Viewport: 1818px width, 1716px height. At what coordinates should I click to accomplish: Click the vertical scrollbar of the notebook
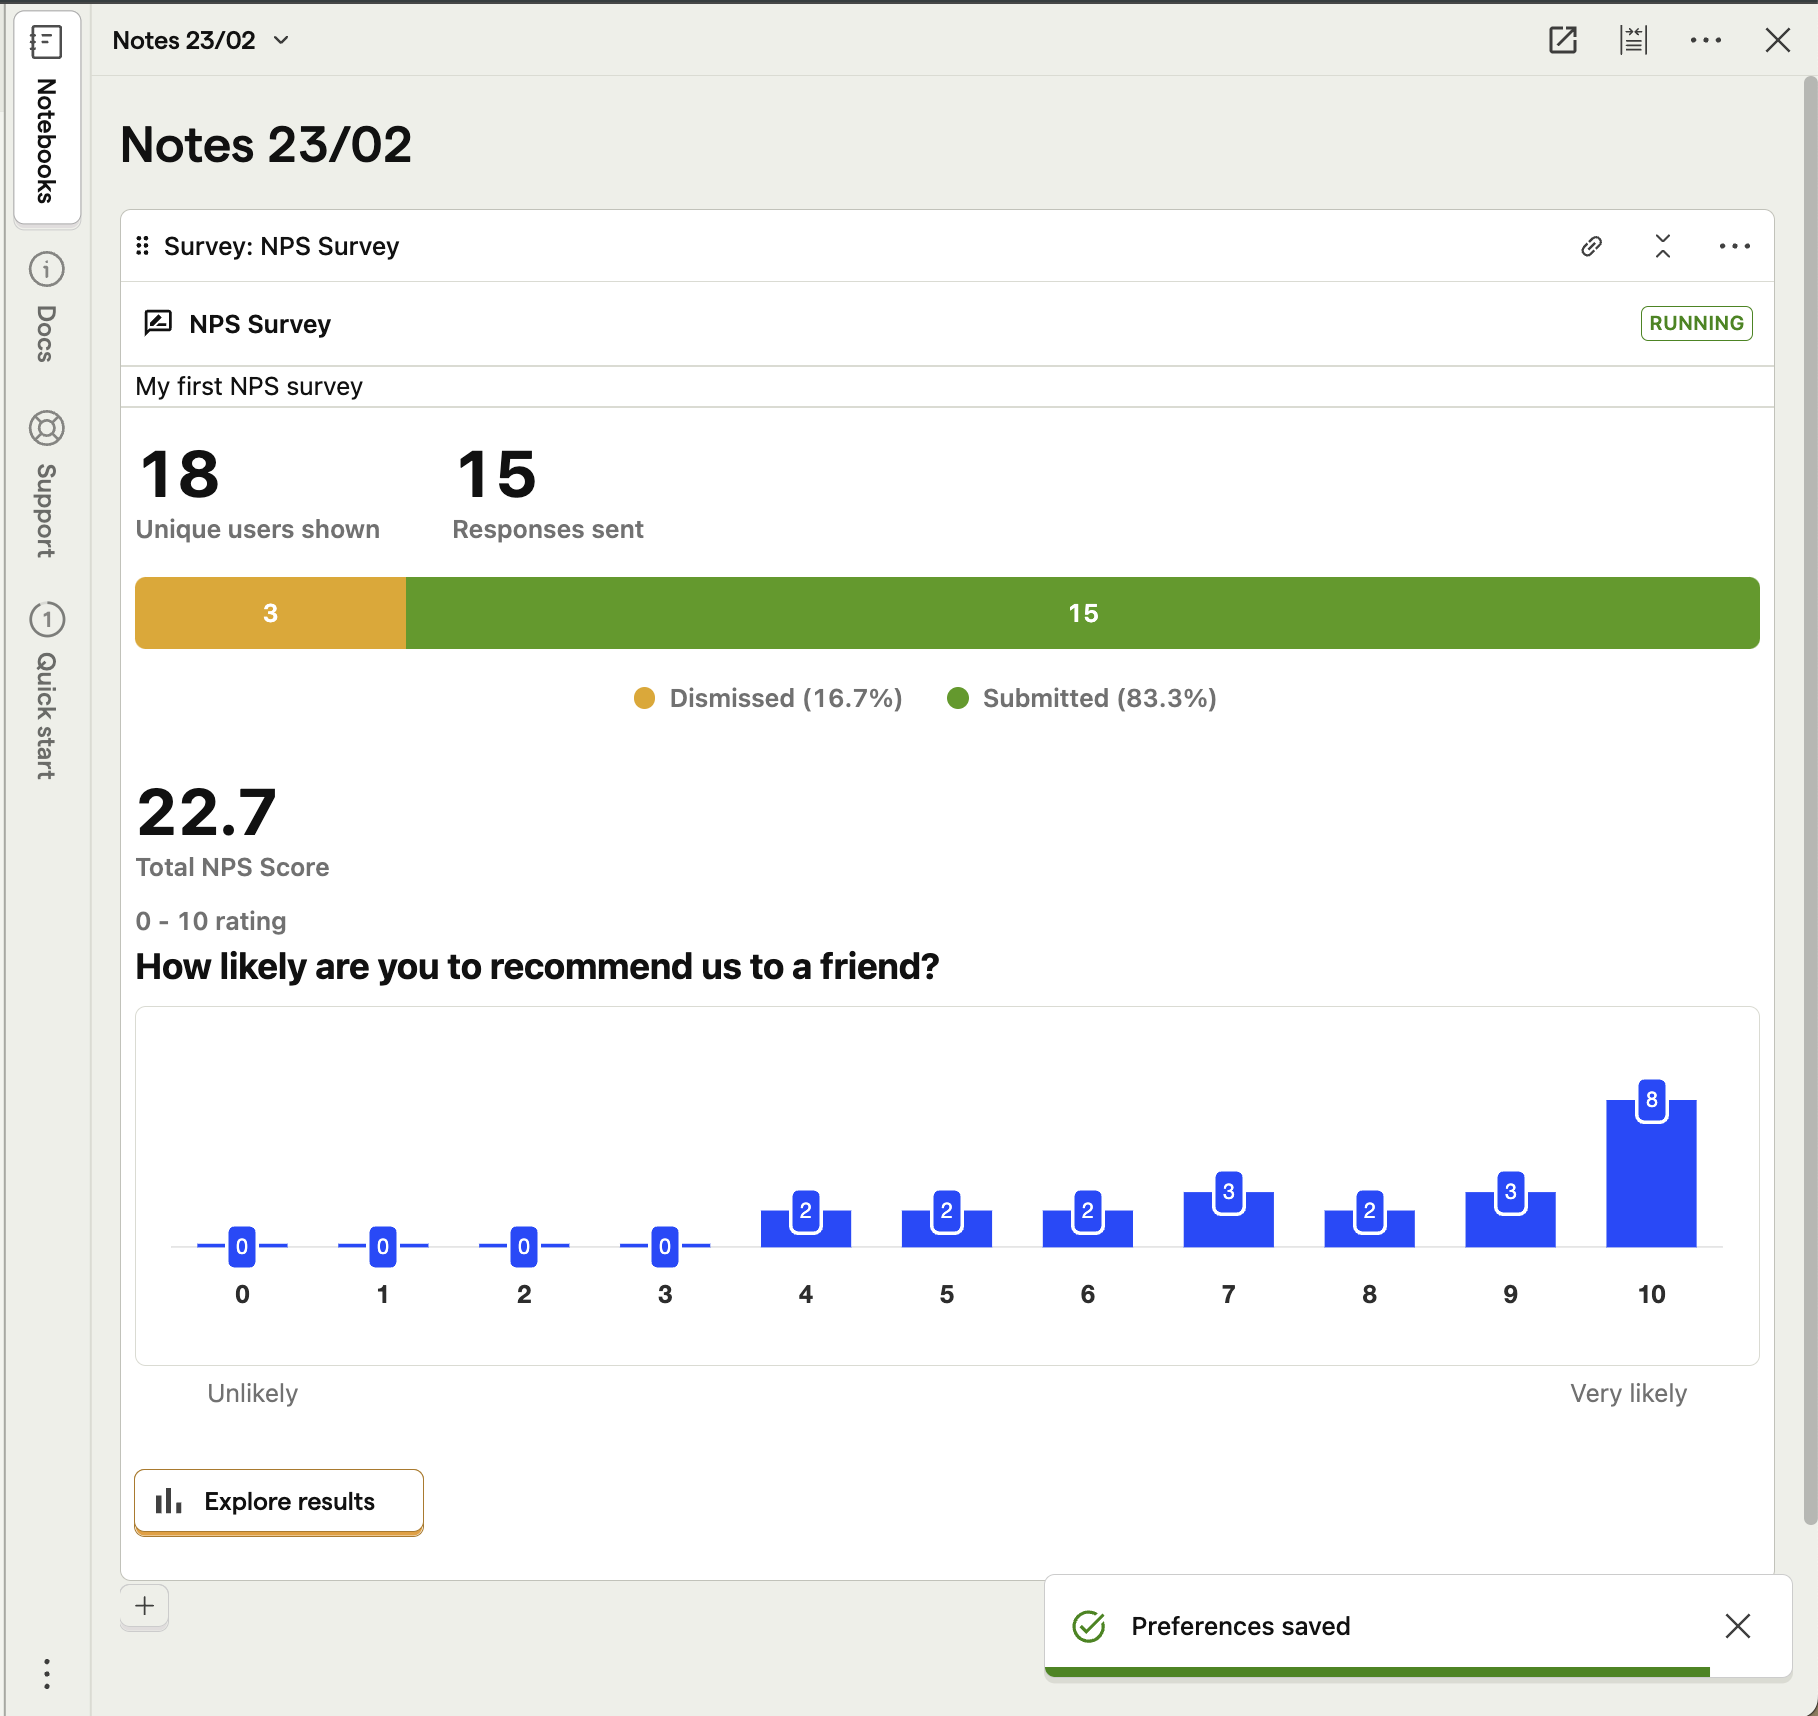pyautogui.click(x=1810, y=800)
